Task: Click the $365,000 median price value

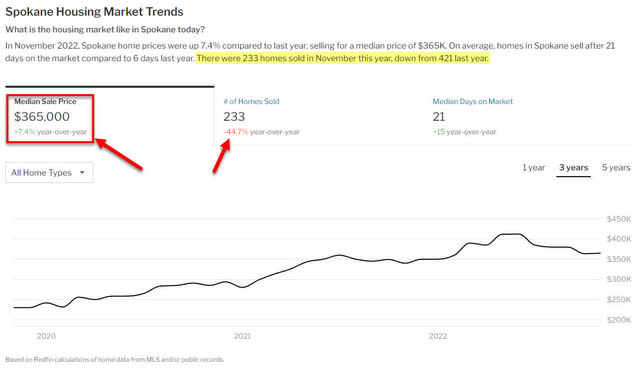Action: 42,117
